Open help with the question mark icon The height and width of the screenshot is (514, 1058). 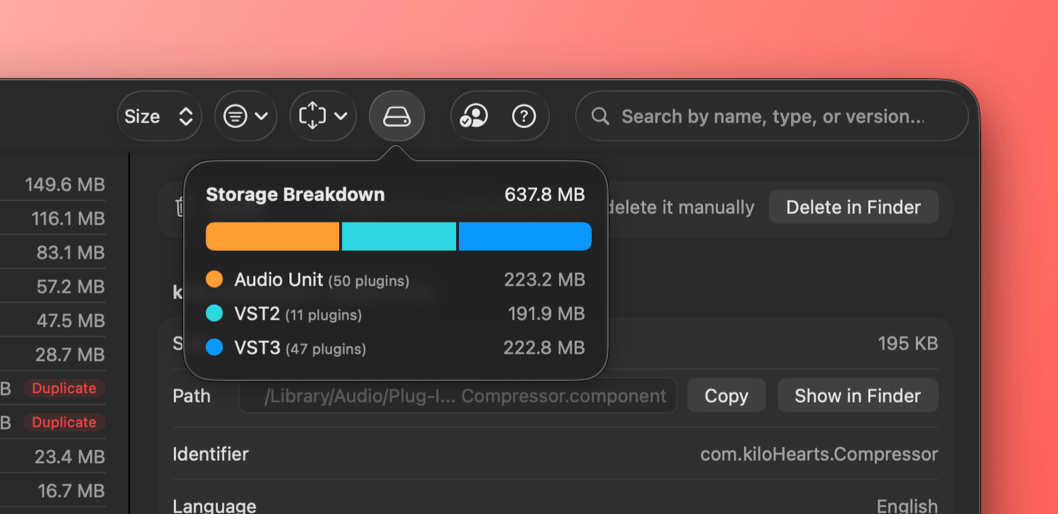(x=524, y=116)
